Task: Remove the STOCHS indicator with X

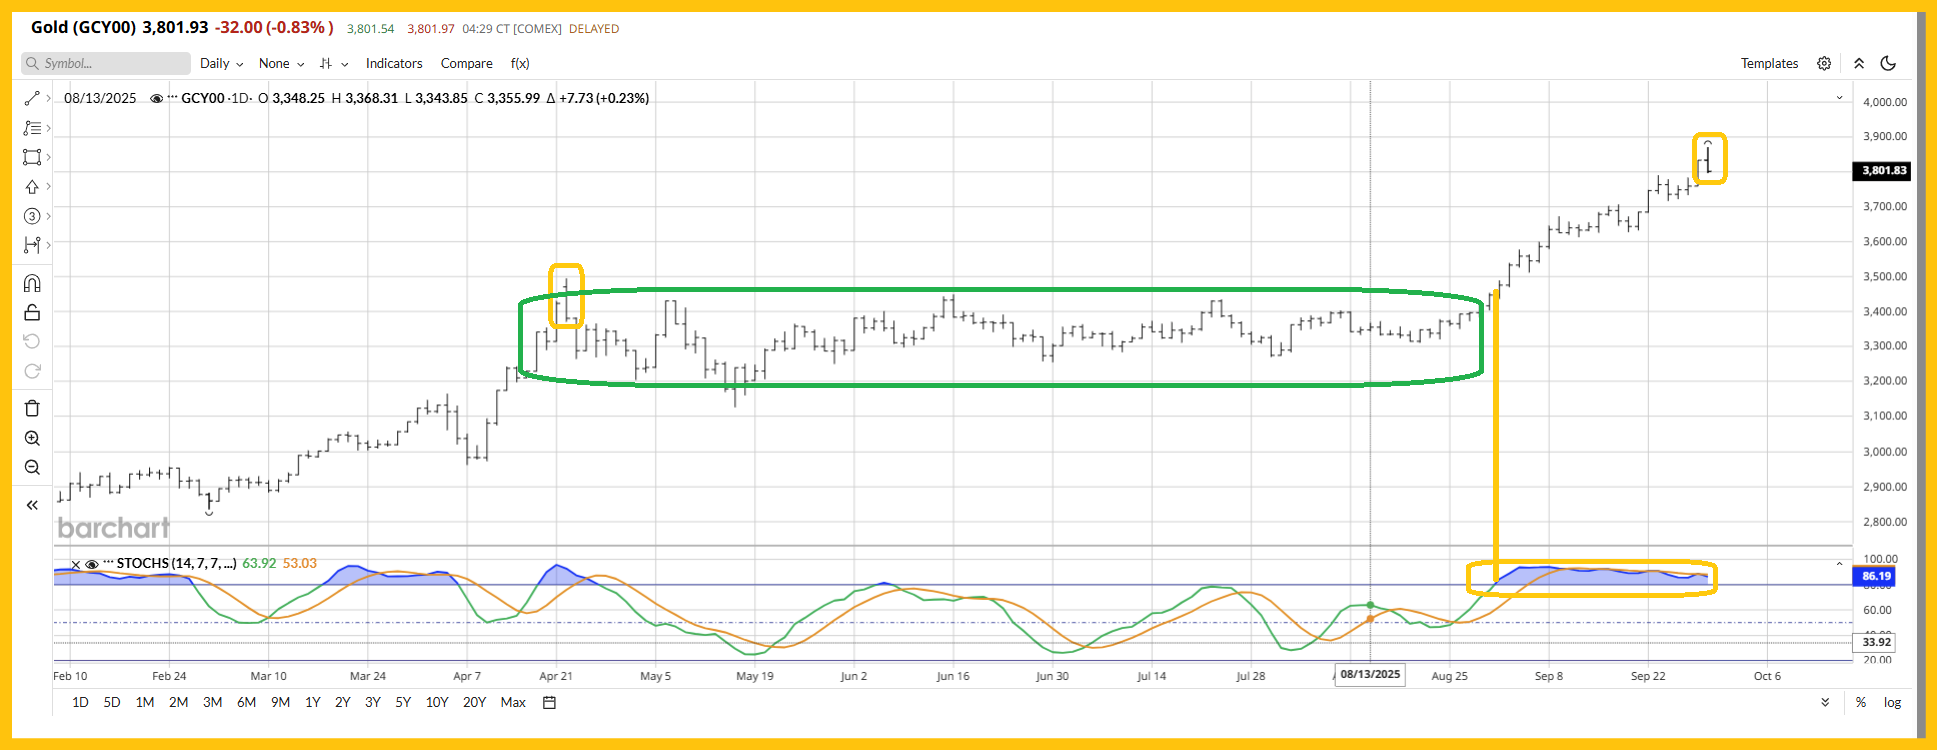Action: tap(75, 564)
